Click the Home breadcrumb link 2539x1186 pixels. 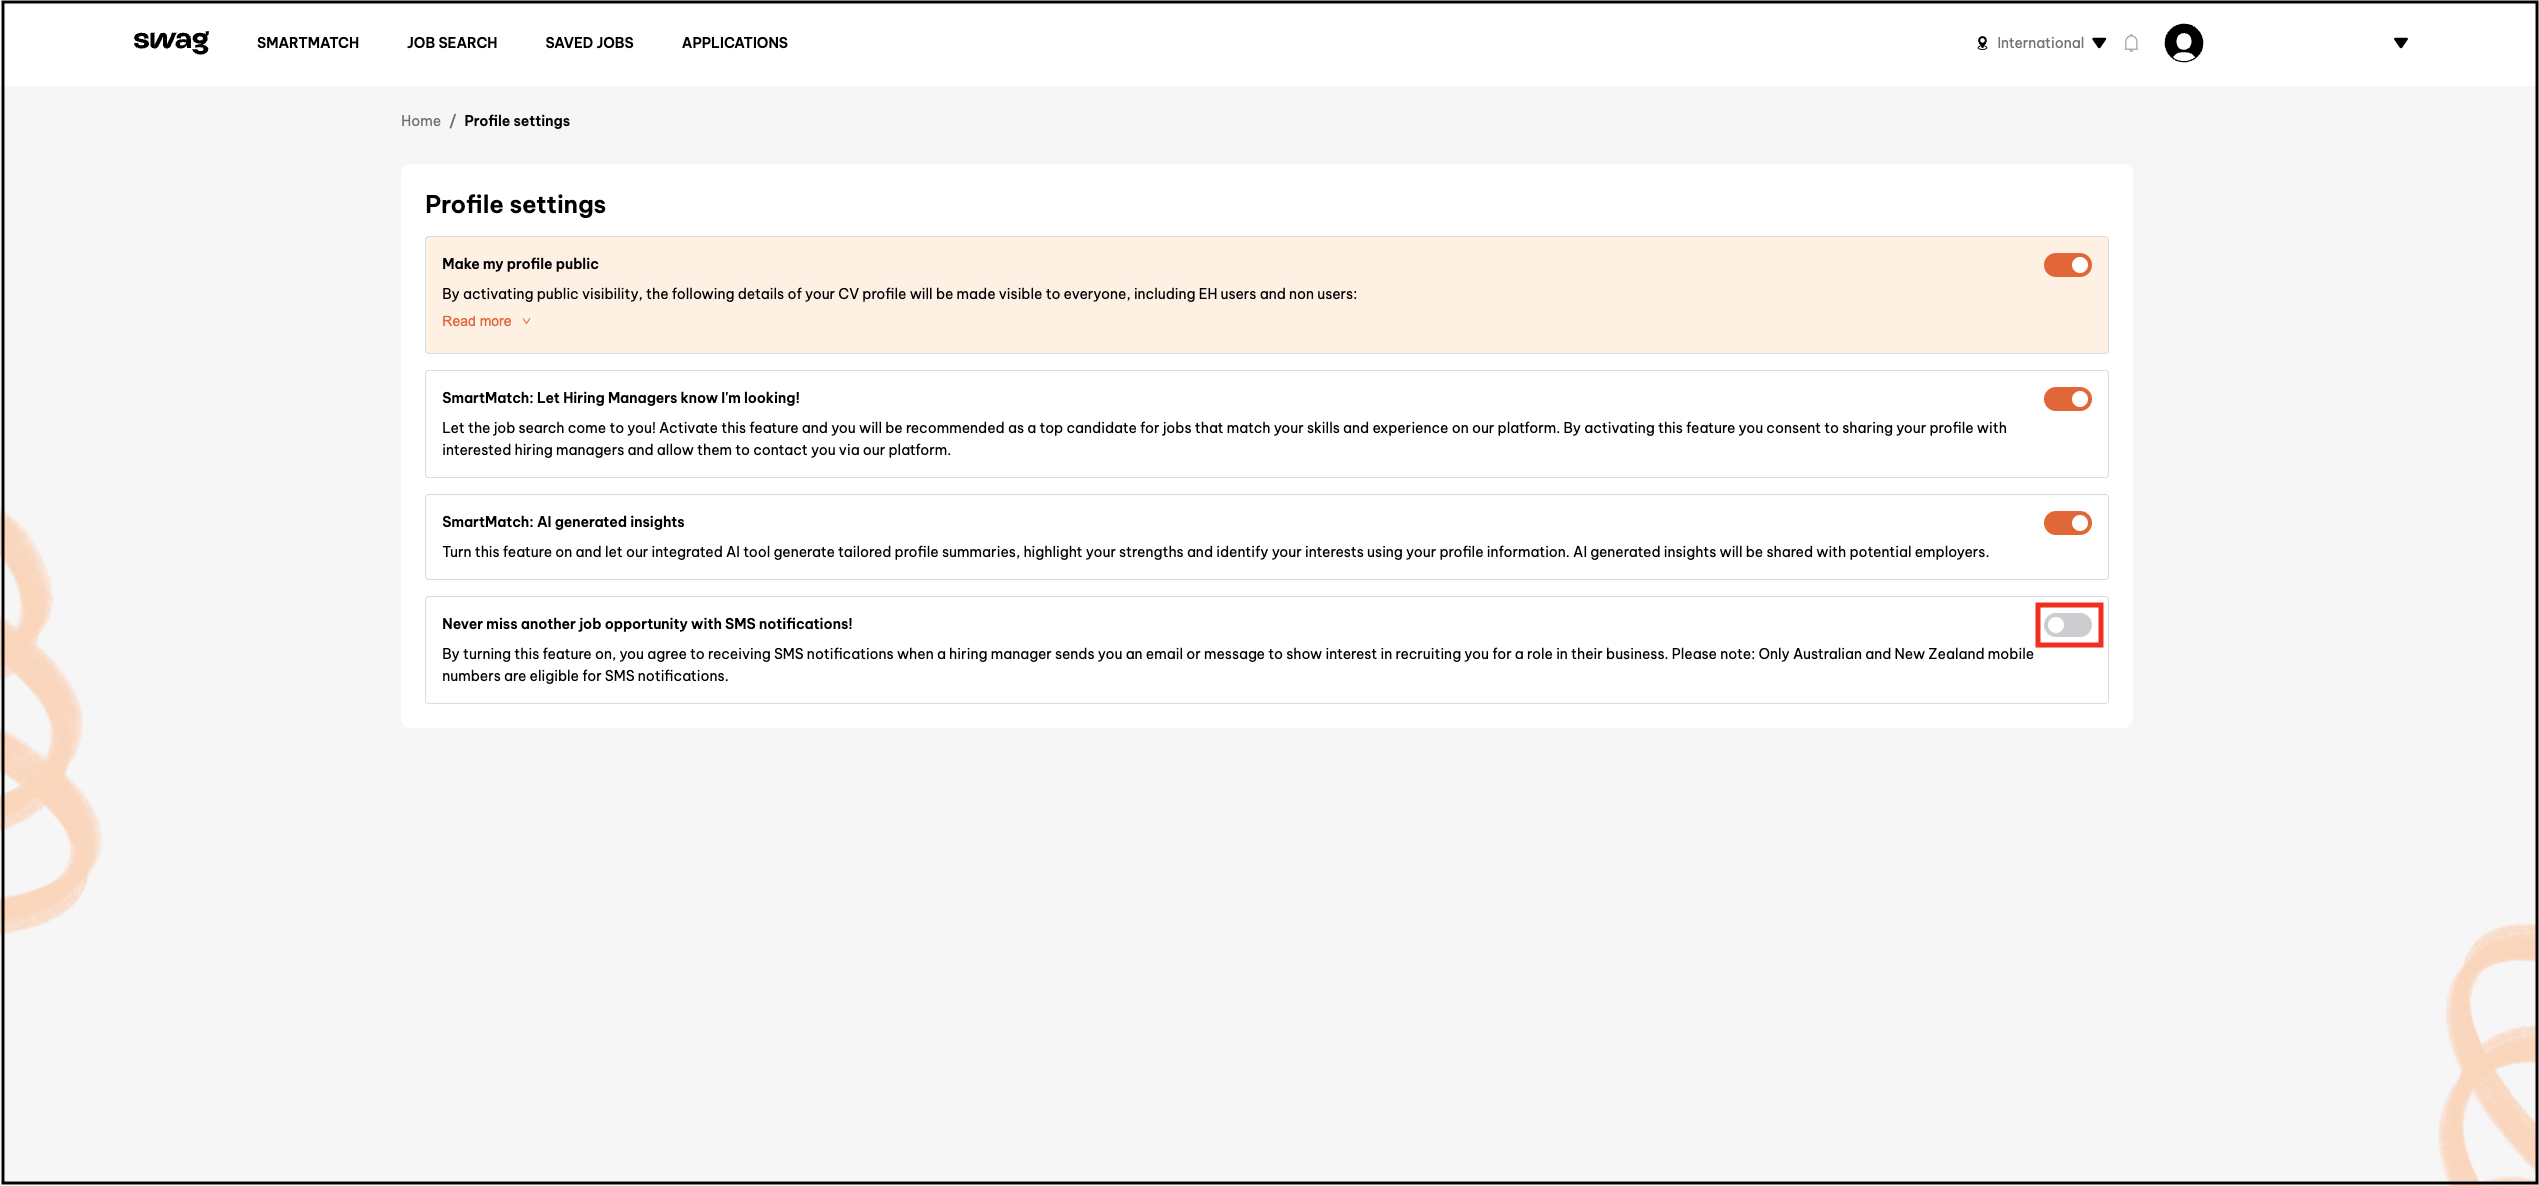point(421,121)
